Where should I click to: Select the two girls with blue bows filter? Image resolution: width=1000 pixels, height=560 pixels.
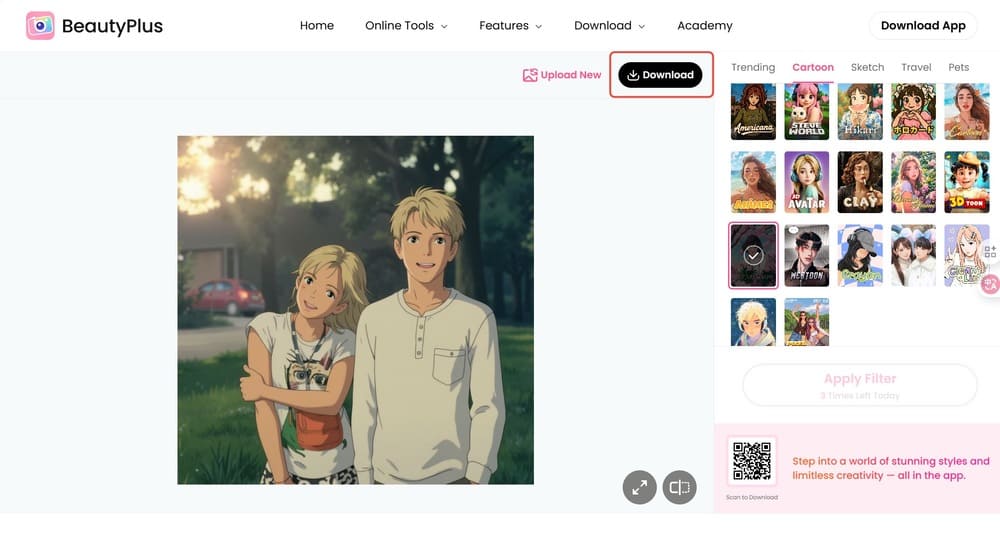pyautogui.click(x=913, y=255)
